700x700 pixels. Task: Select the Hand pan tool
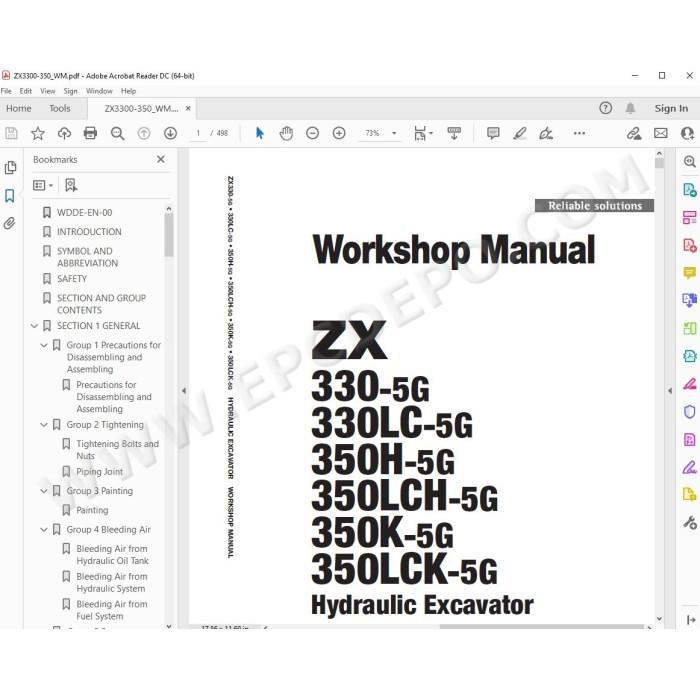coord(286,133)
